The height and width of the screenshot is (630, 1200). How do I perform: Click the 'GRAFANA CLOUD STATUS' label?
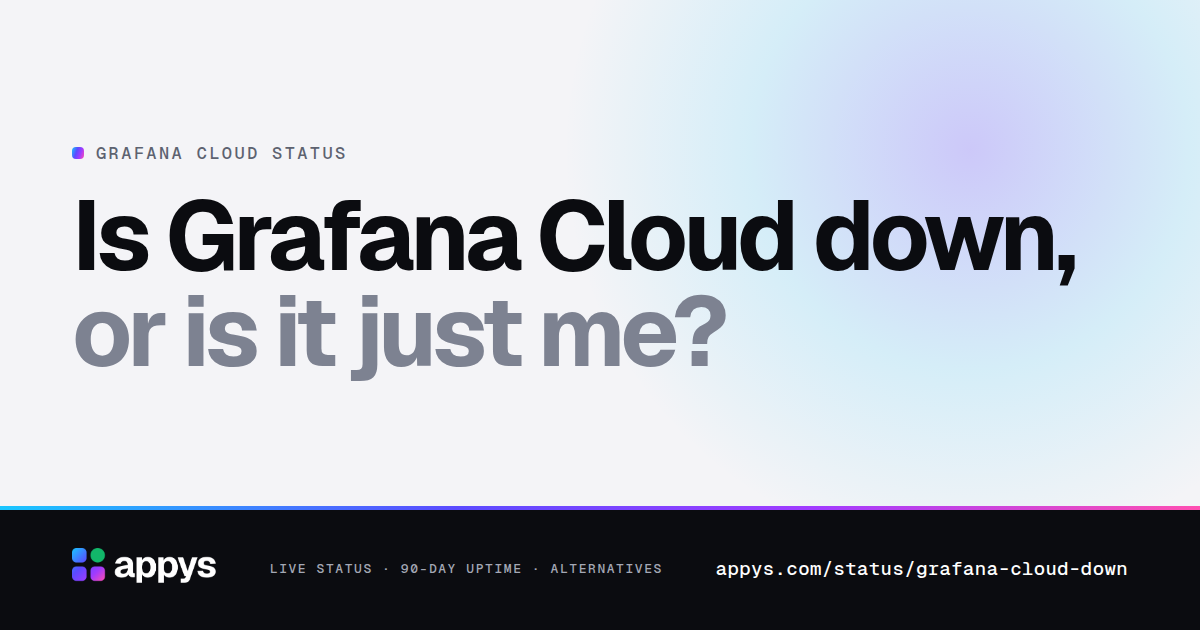point(221,154)
